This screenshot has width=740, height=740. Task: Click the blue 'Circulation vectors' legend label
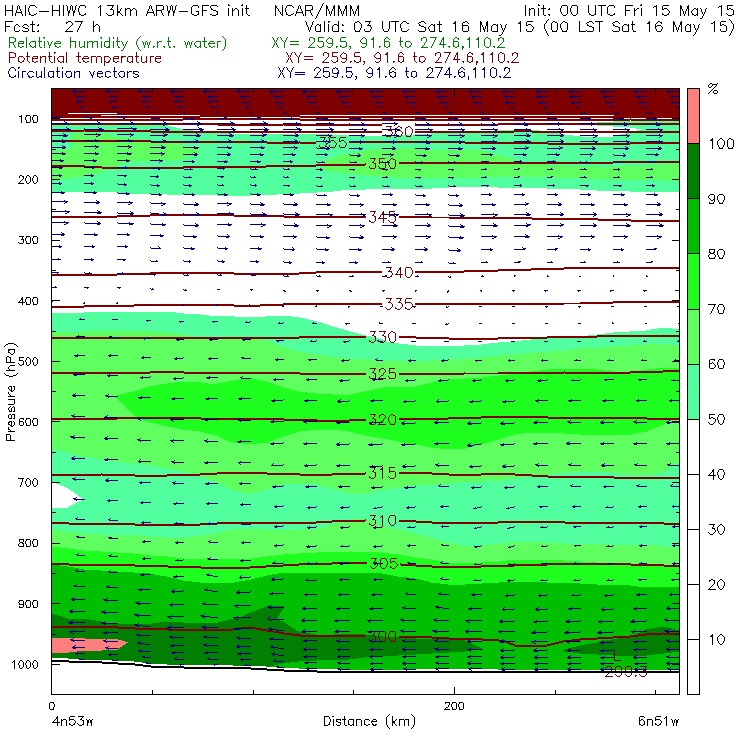click(x=74, y=73)
